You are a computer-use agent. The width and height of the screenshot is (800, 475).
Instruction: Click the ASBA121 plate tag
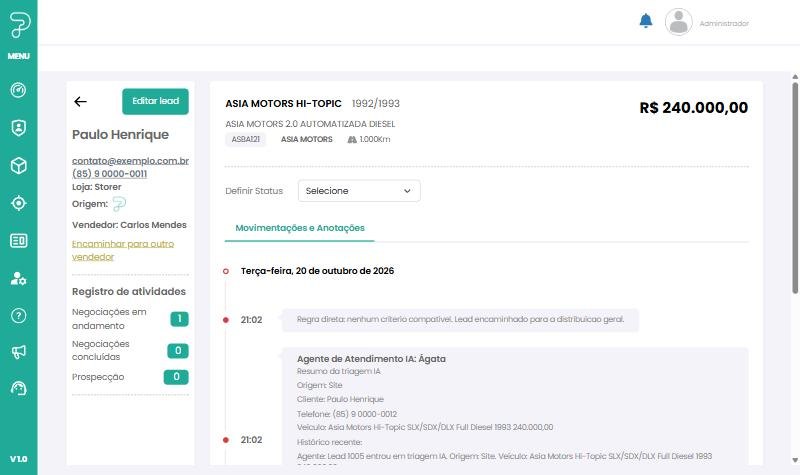point(245,139)
